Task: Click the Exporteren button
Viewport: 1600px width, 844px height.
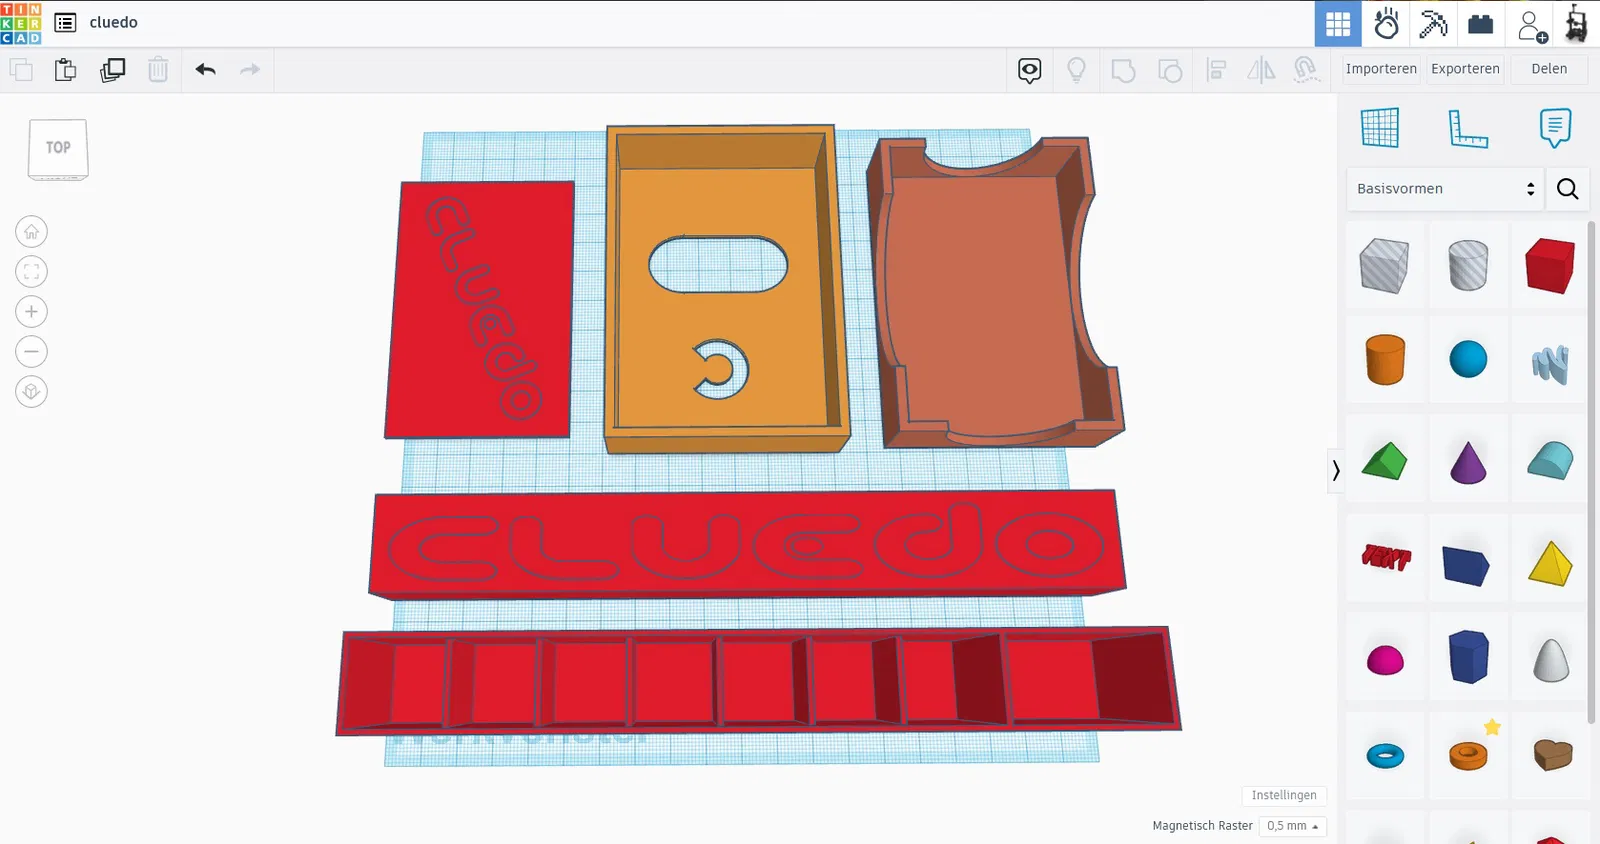Action: pos(1465,69)
